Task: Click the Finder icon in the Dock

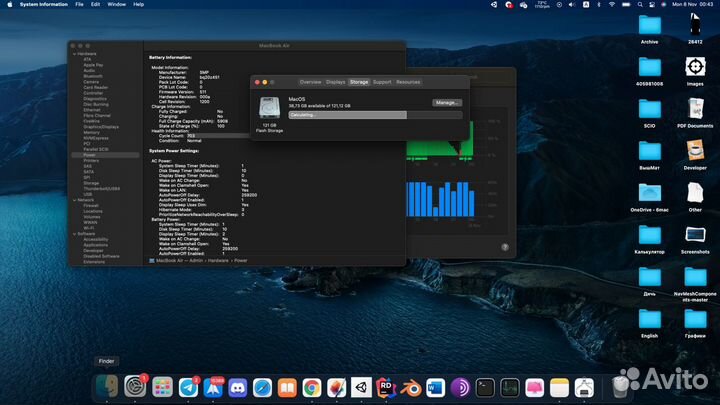Action: tap(107, 387)
